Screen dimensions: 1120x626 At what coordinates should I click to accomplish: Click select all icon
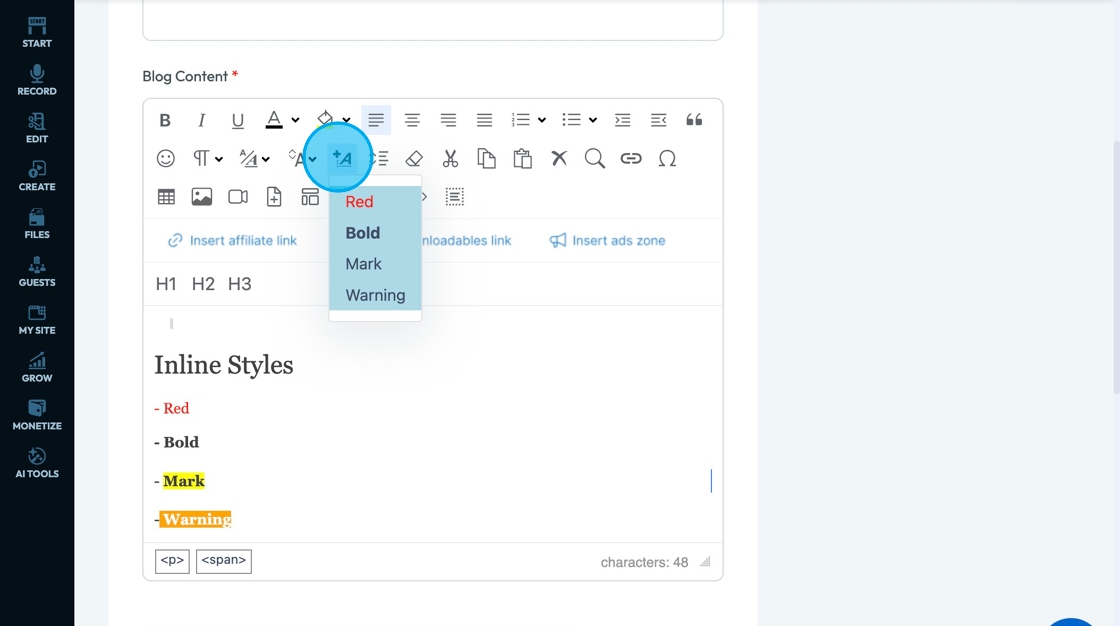[x=455, y=197]
